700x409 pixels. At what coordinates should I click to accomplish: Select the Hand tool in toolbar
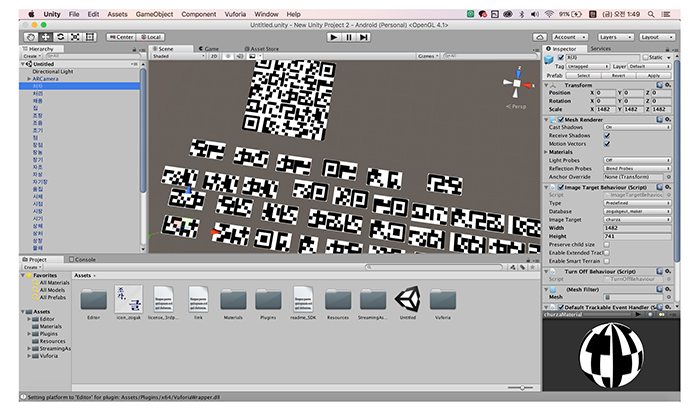(x=31, y=37)
